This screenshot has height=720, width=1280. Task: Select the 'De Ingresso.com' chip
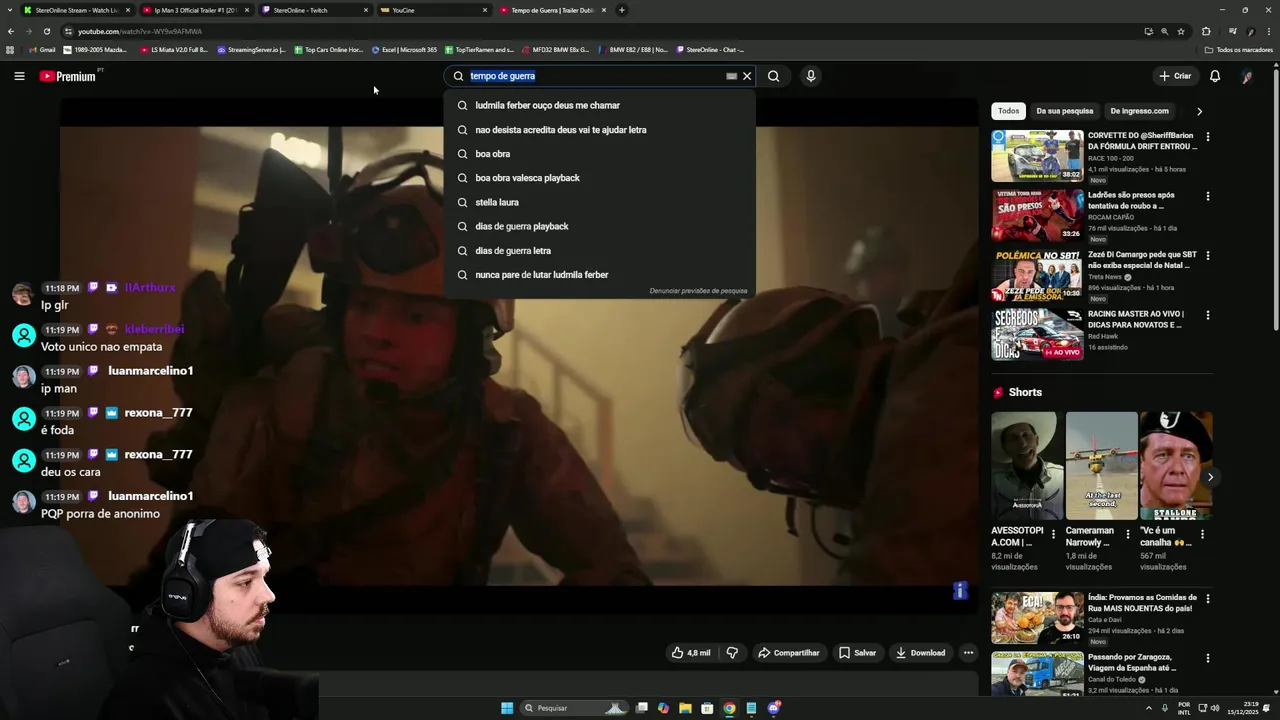click(x=1139, y=111)
